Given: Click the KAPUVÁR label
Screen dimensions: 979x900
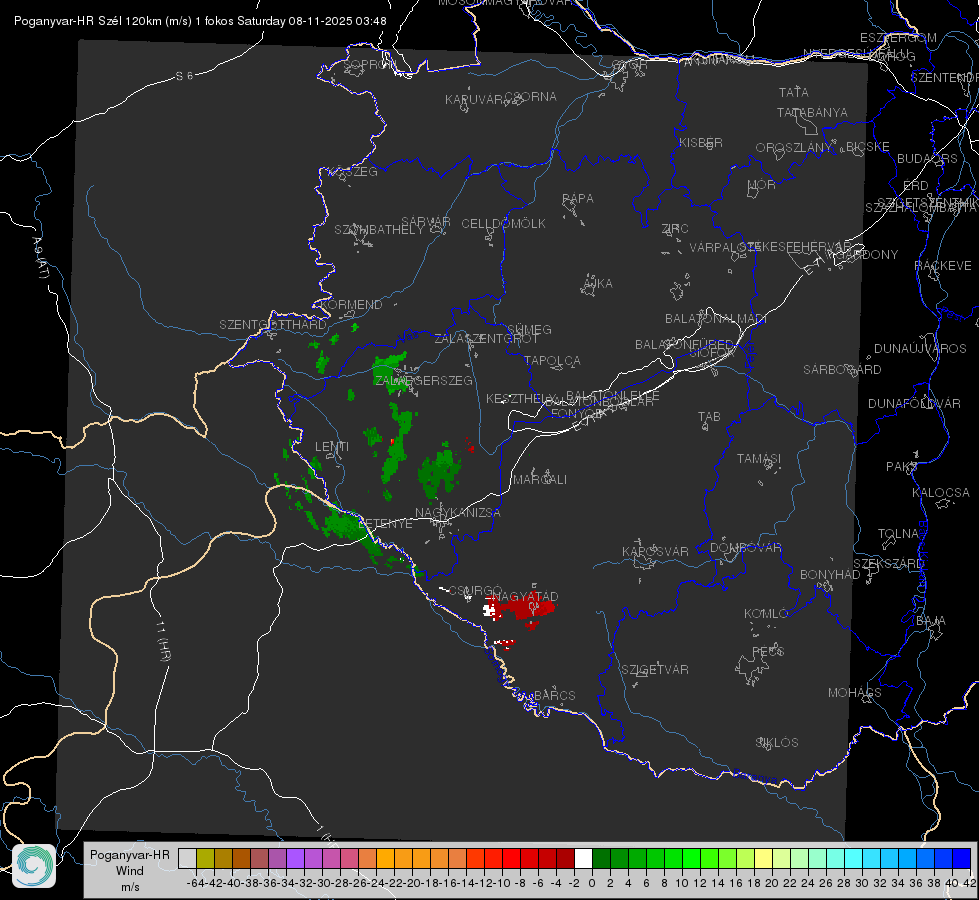Looking at the screenshot, I should 474,99.
